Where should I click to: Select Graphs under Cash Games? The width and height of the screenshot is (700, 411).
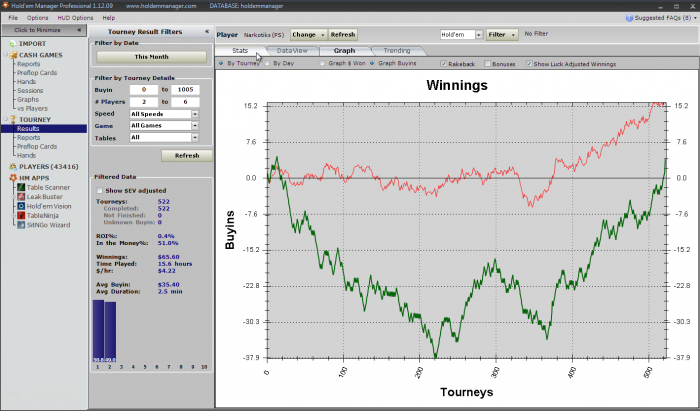point(28,100)
